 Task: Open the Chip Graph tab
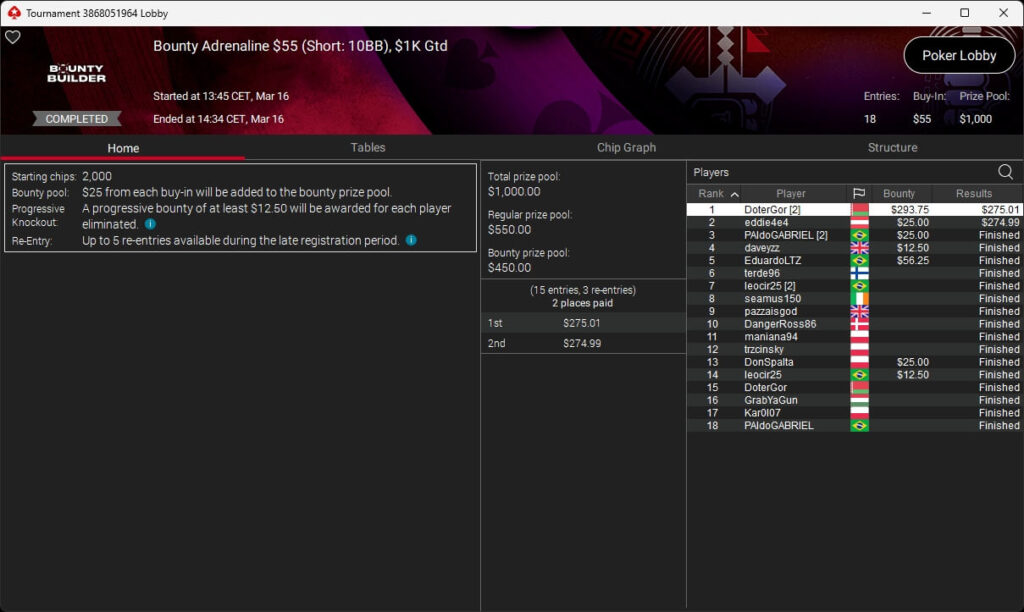tap(626, 148)
